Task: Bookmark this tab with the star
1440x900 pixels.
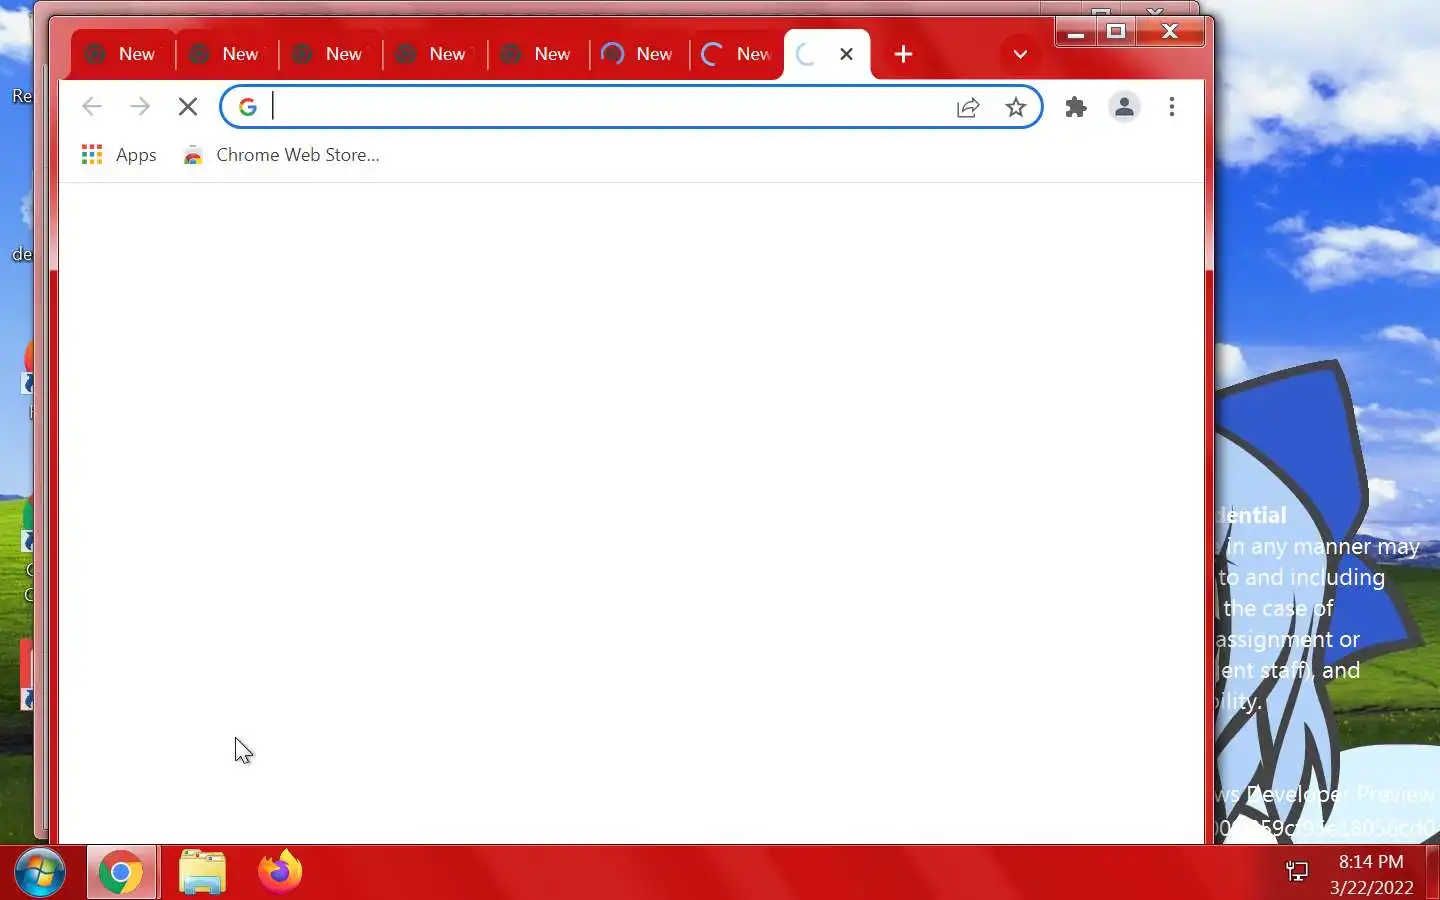Action: coord(1016,107)
